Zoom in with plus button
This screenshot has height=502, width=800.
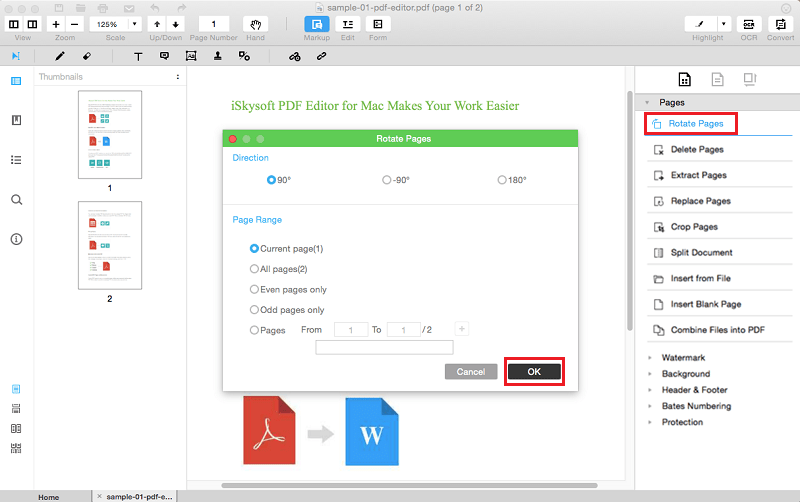(56, 24)
